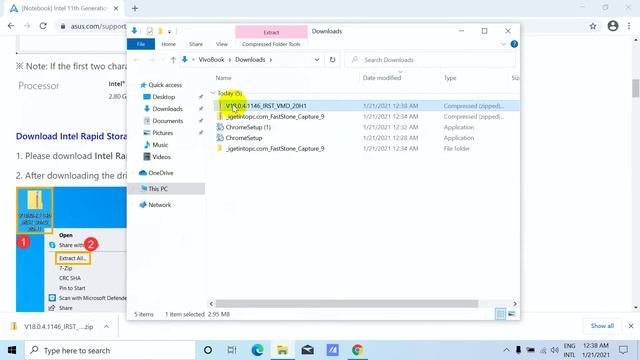
Task: Open the volume control in the system tray
Action: [554, 350]
